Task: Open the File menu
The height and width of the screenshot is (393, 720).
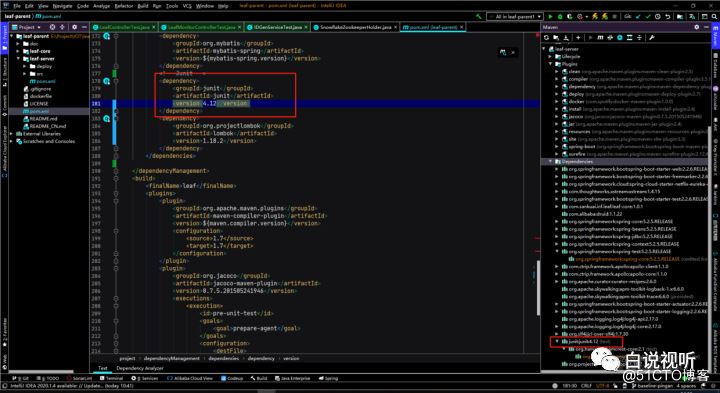Action: pyautogui.click(x=17, y=6)
